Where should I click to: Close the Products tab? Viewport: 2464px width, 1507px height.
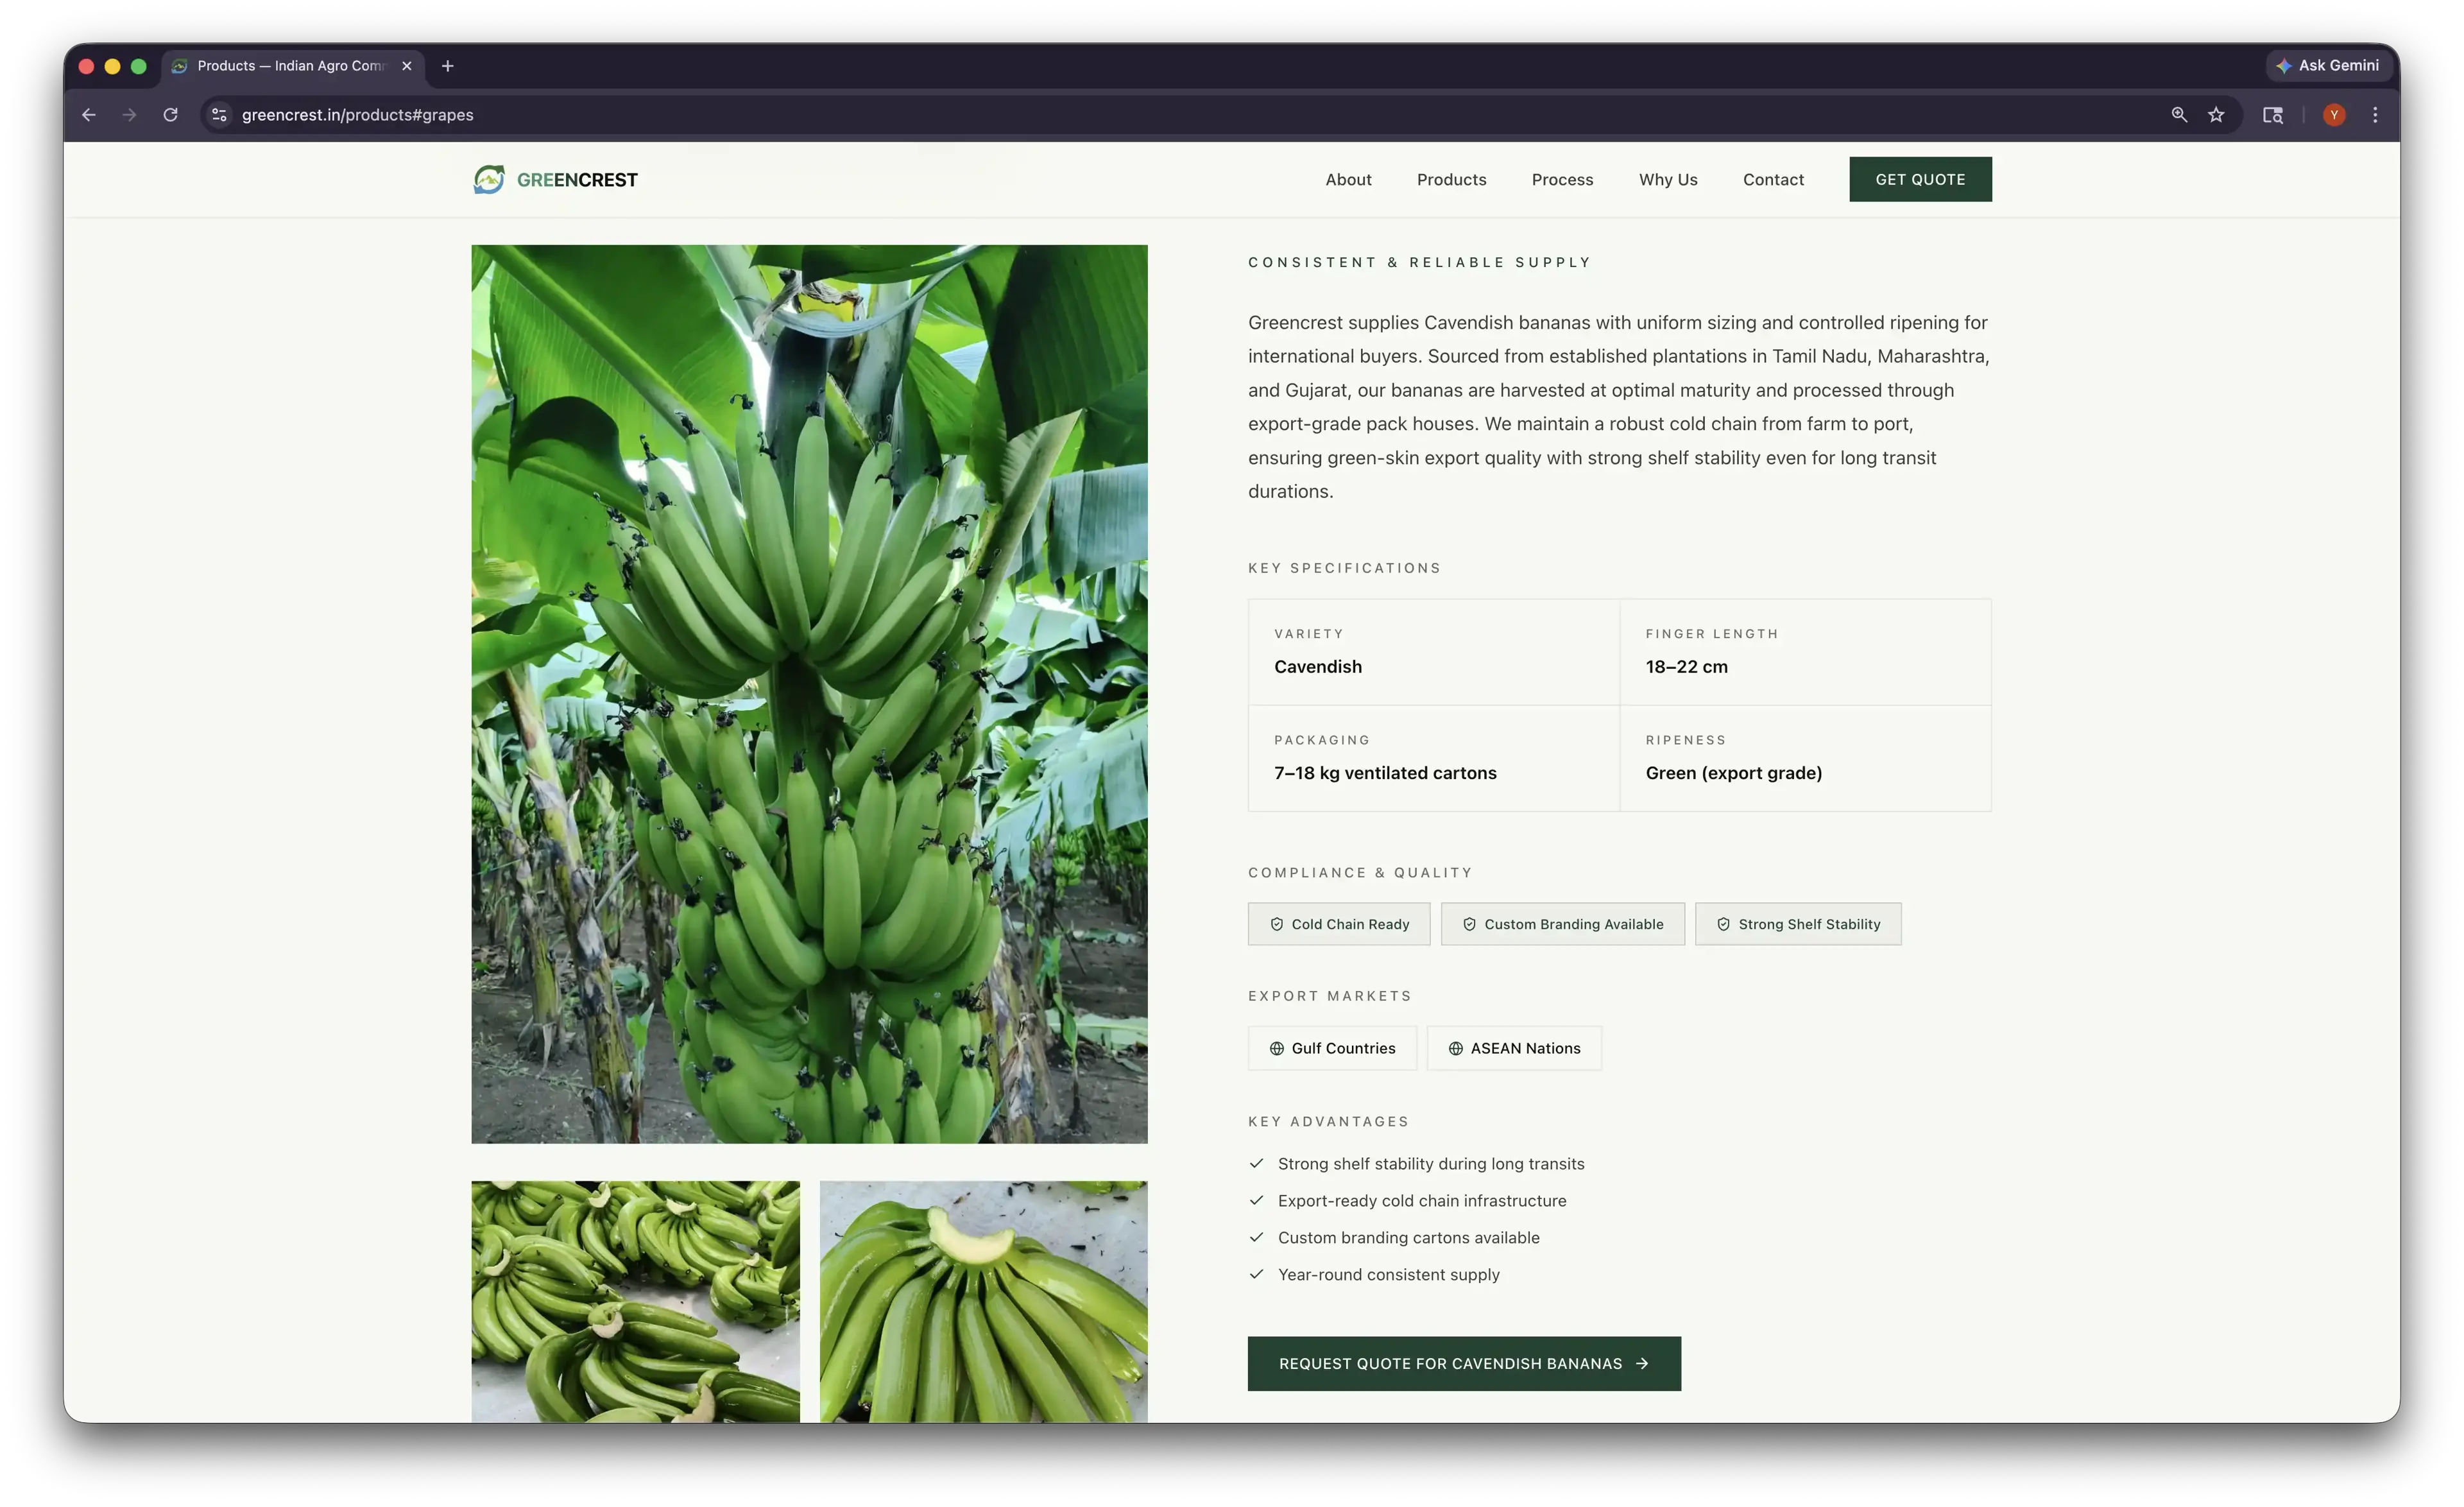[406, 66]
